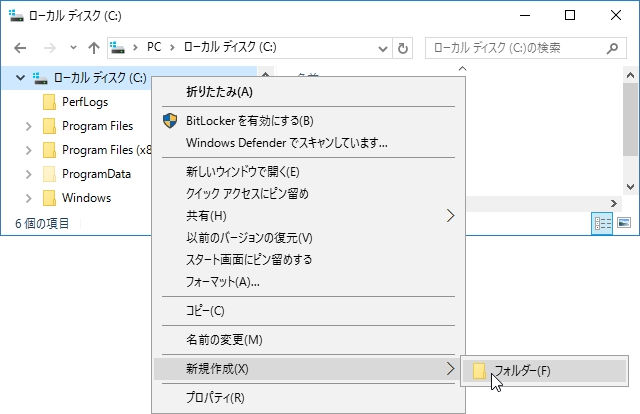Choose 新しいウィンドウで開く(E)

pos(308,172)
